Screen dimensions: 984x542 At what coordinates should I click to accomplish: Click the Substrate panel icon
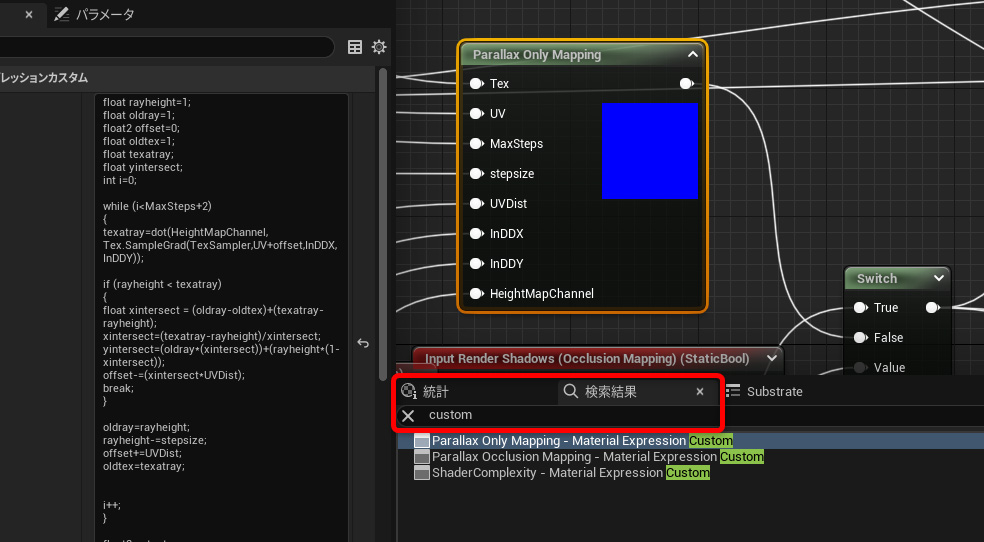pos(733,391)
